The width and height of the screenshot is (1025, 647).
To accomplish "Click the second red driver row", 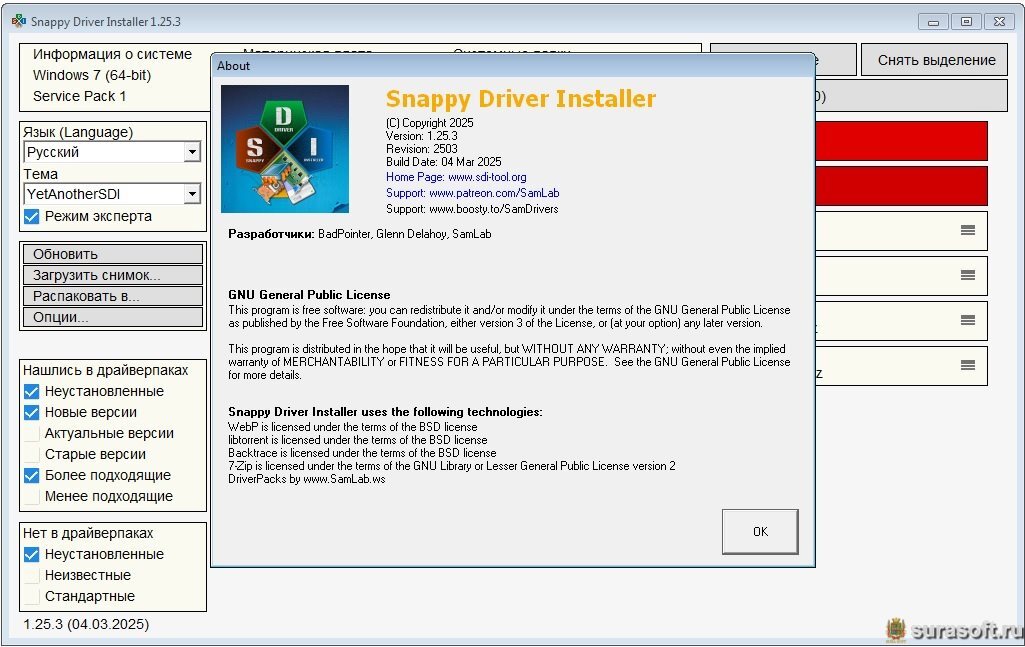I will (x=901, y=186).
